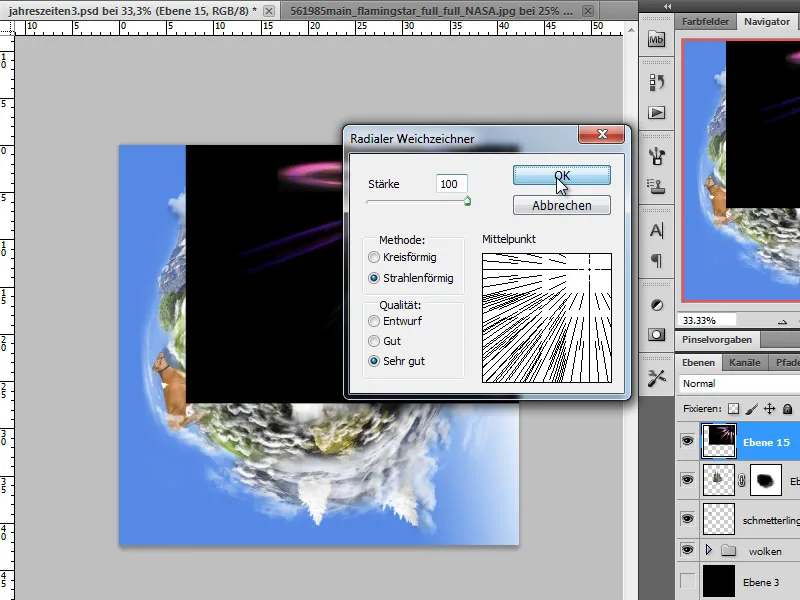This screenshot has width=800, height=600.
Task: Activate the jahreszeiten3.psd document tab
Action: 133,11
